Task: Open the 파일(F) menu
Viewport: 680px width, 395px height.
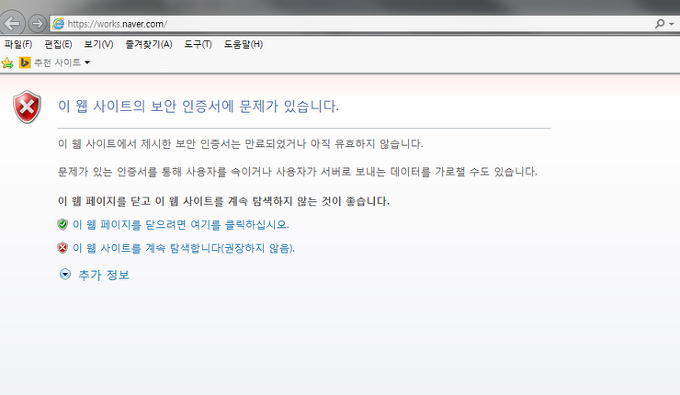Action: click(18, 44)
